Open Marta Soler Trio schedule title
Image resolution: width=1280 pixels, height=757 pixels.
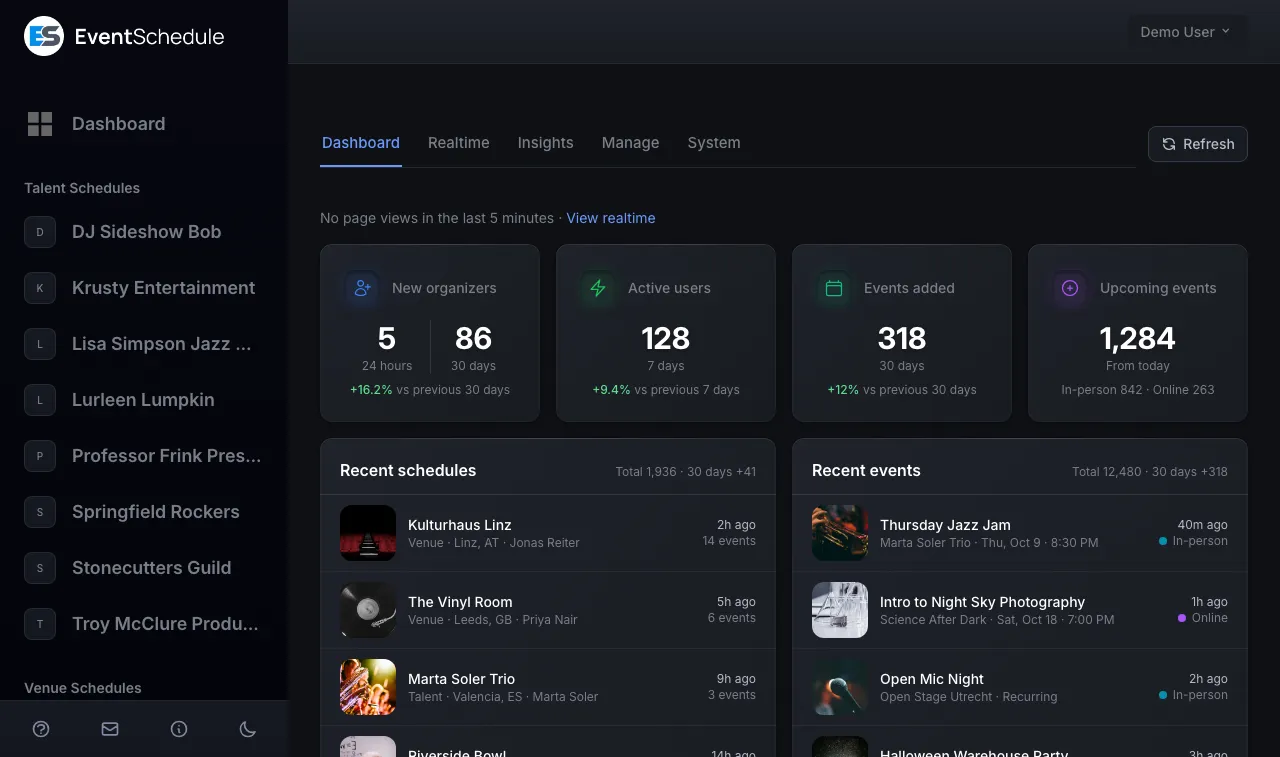[x=461, y=679]
